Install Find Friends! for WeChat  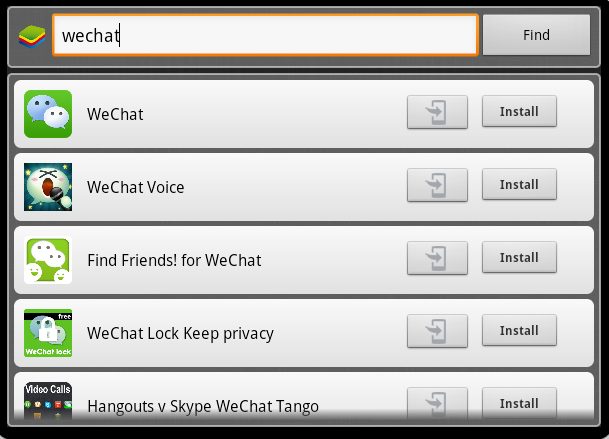pyautogui.click(x=519, y=257)
